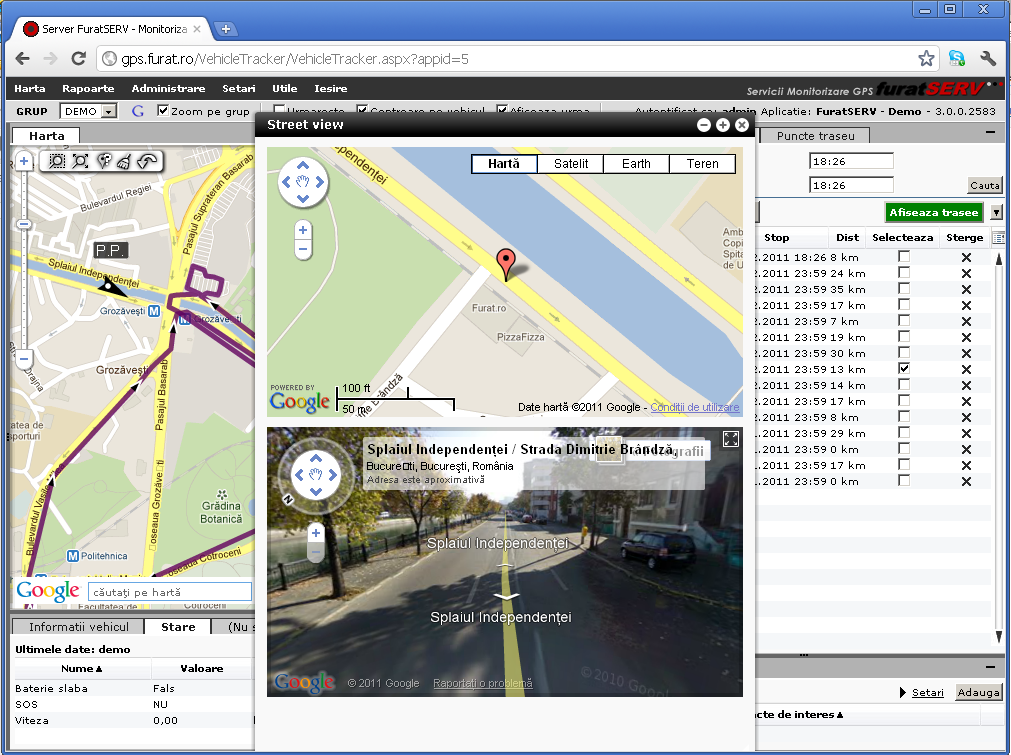1011x755 pixels.
Task: Click the left map zoom slider handle
Action: [x=24, y=224]
